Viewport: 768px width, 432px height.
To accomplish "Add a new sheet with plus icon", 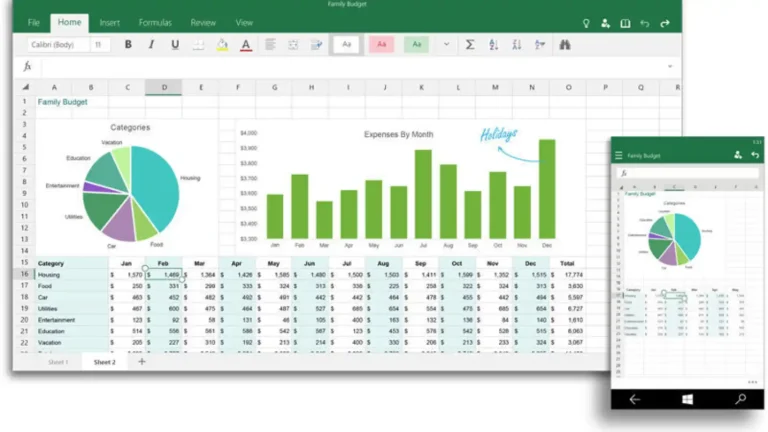I will (x=142, y=361).
